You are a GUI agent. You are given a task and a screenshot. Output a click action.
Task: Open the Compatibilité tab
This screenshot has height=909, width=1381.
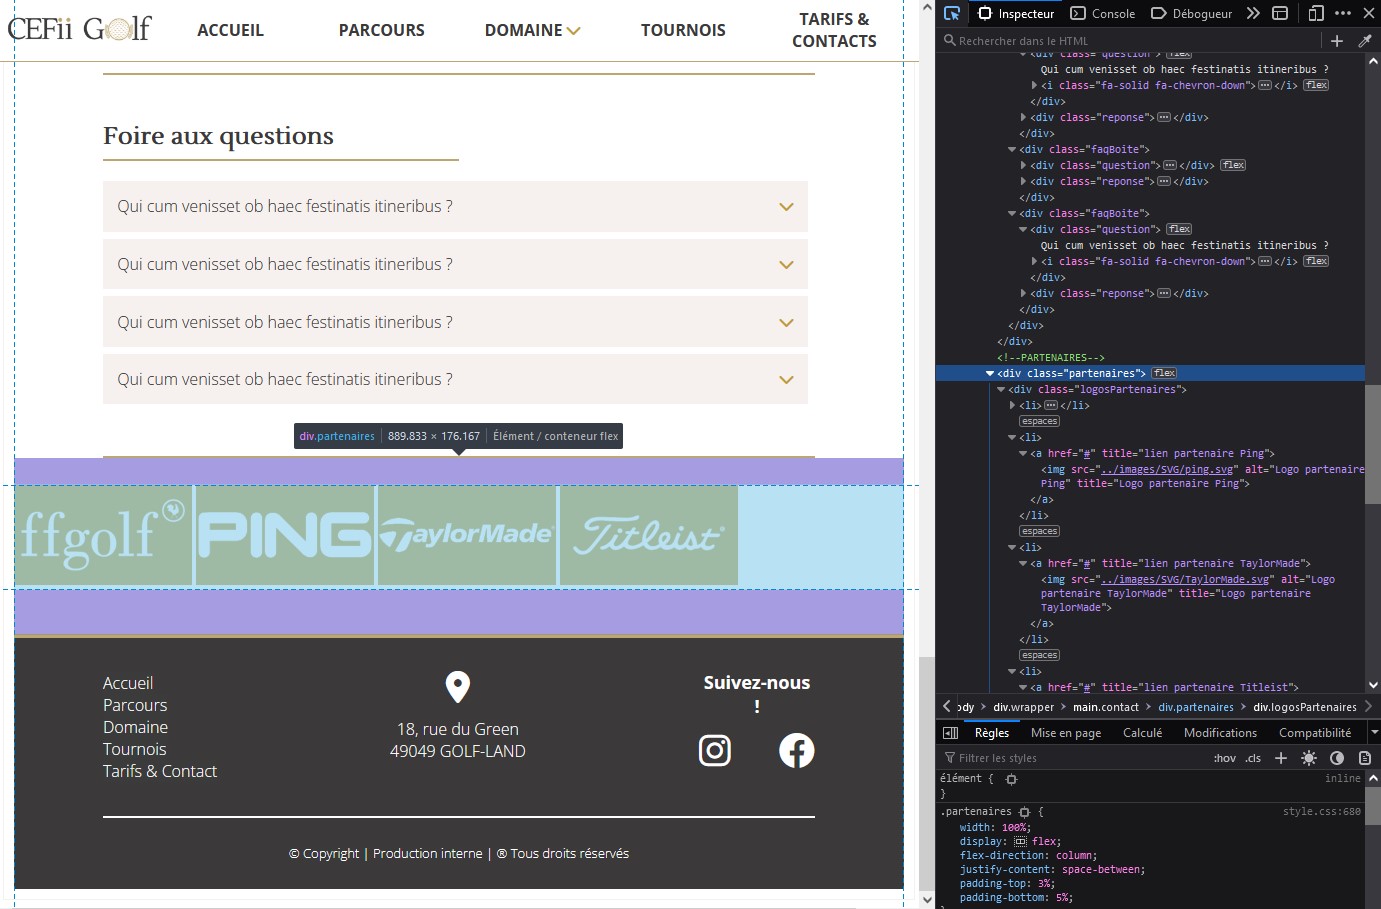click(1315, 733)
